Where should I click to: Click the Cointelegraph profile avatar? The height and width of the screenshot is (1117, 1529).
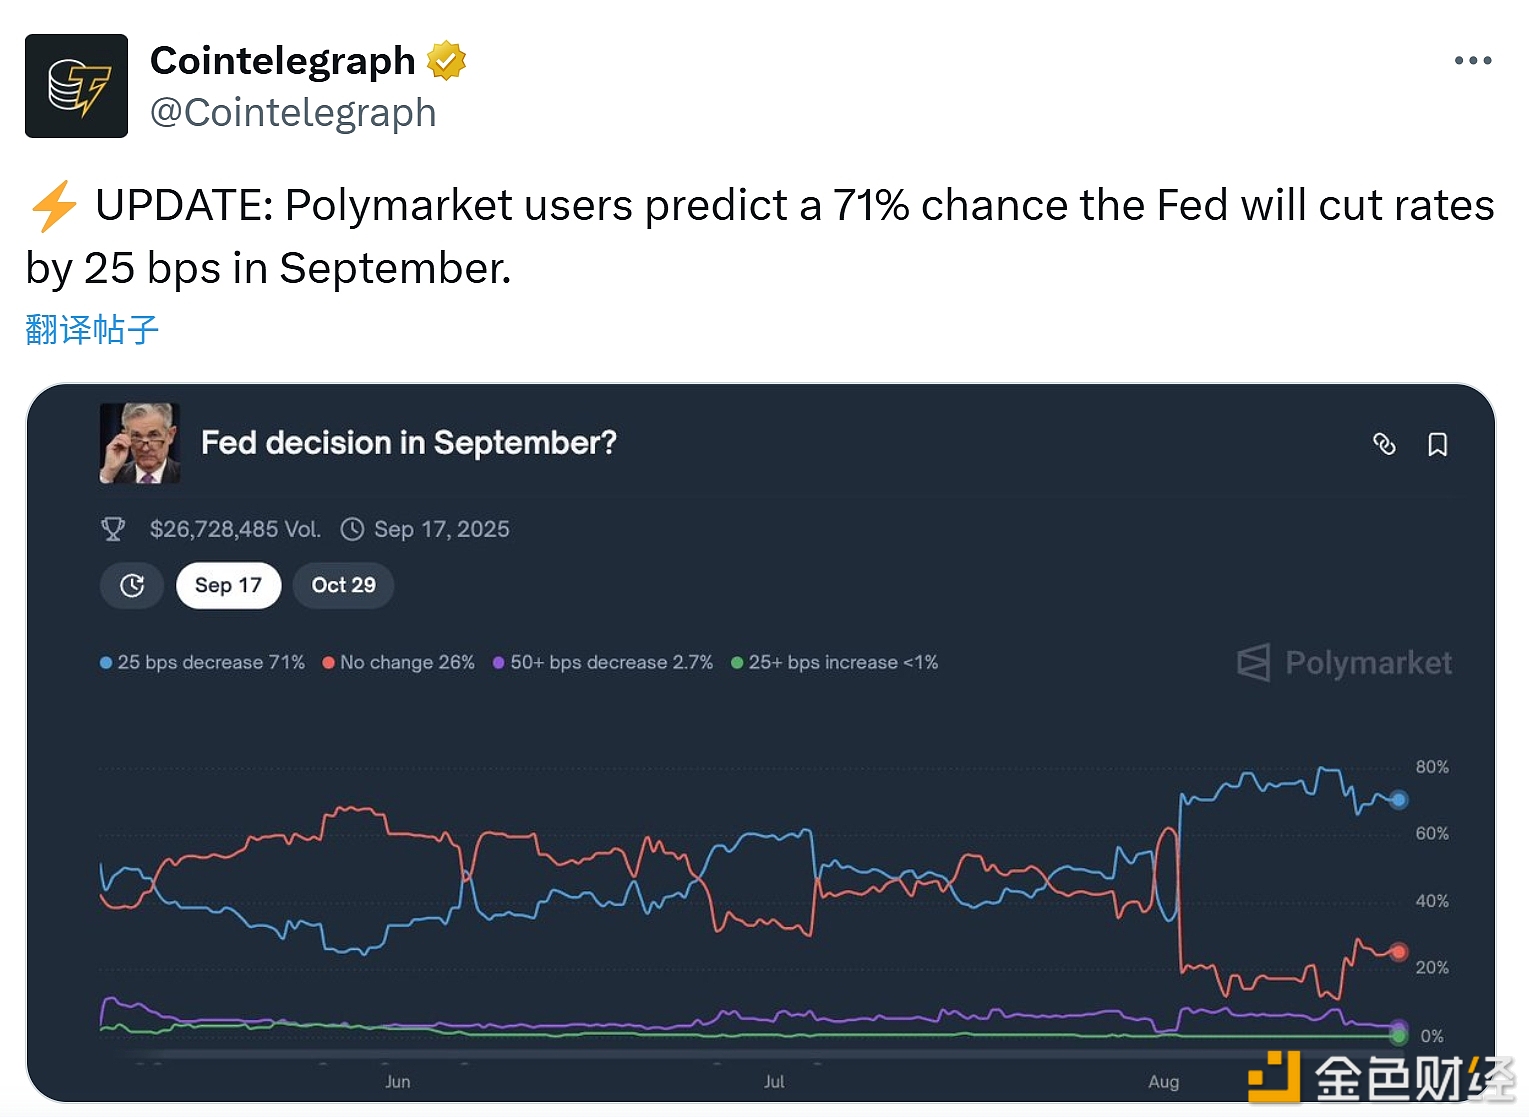[76, 86]
